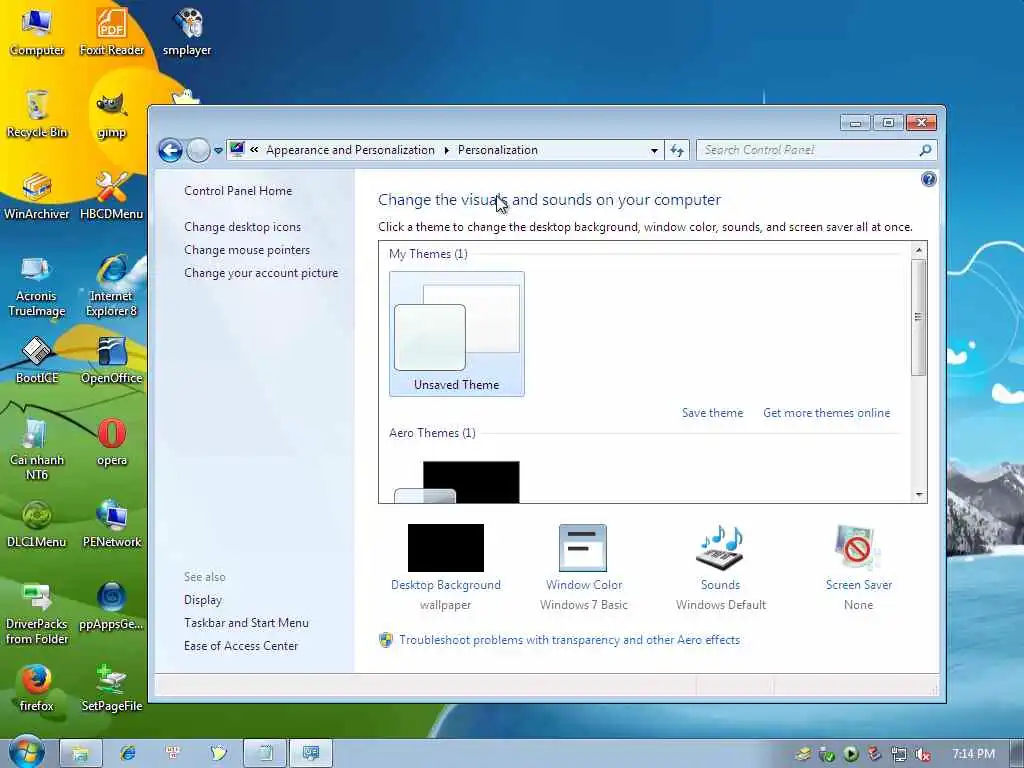Open Control Panel Home
This screenshot has height=768, width=1024.
(238, 191)
